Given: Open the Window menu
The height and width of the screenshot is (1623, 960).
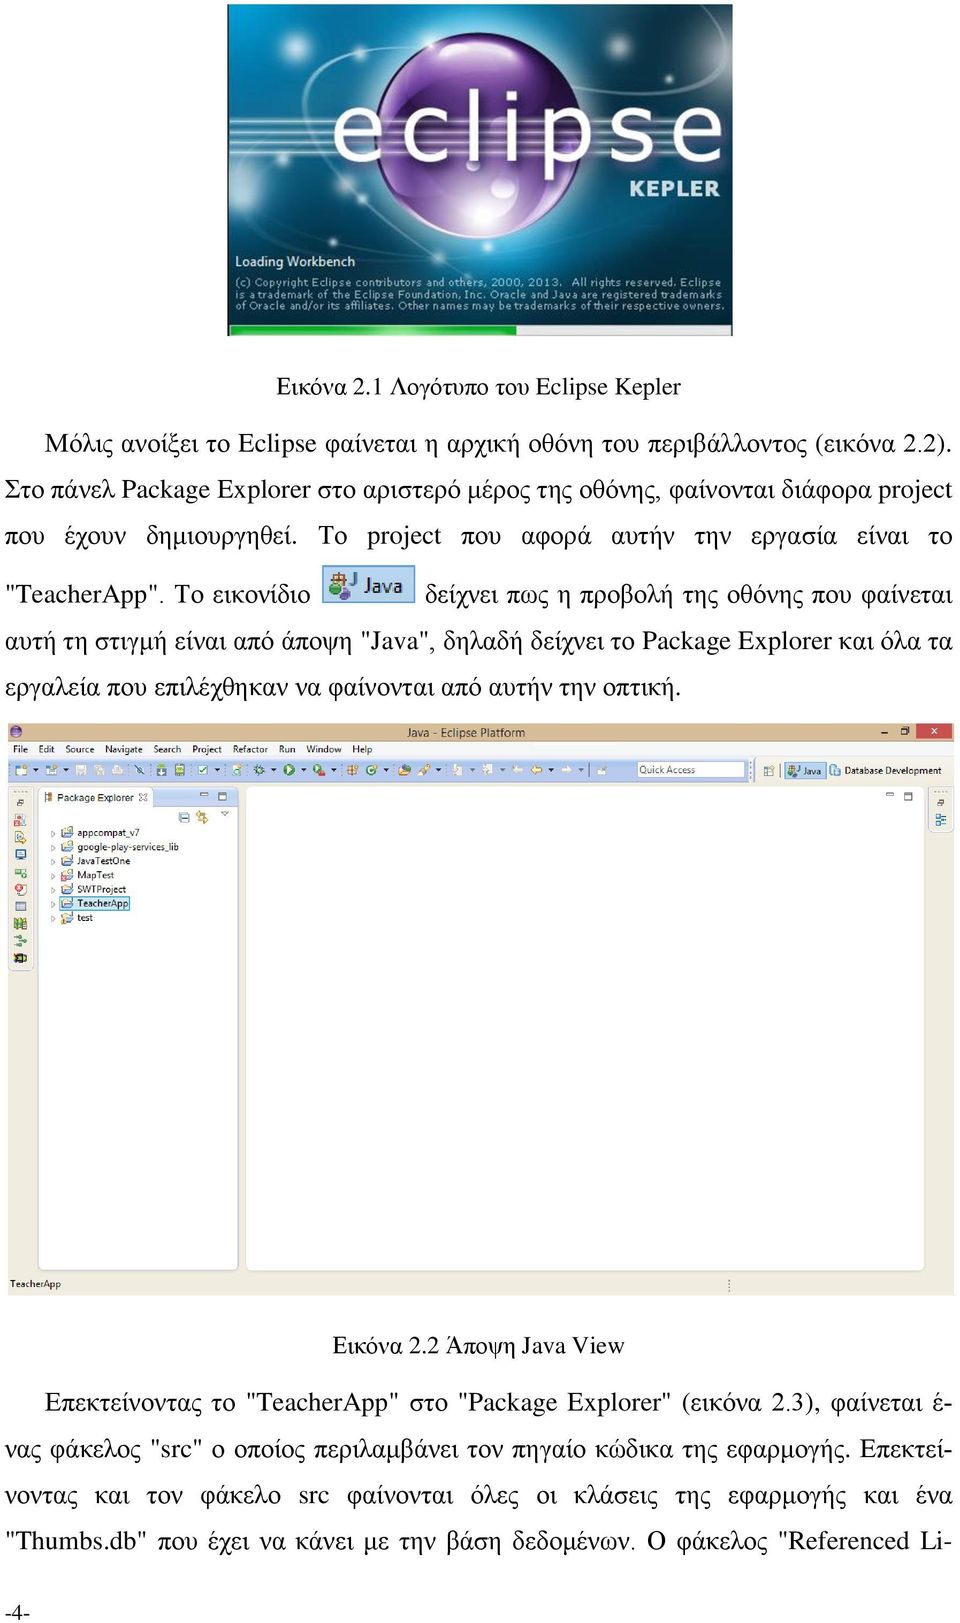Looking at the screenshot, I should (324, 749).
